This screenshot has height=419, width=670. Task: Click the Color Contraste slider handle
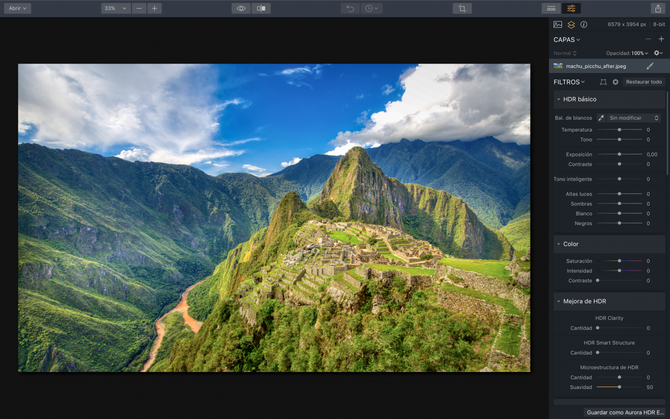[597, 280]
